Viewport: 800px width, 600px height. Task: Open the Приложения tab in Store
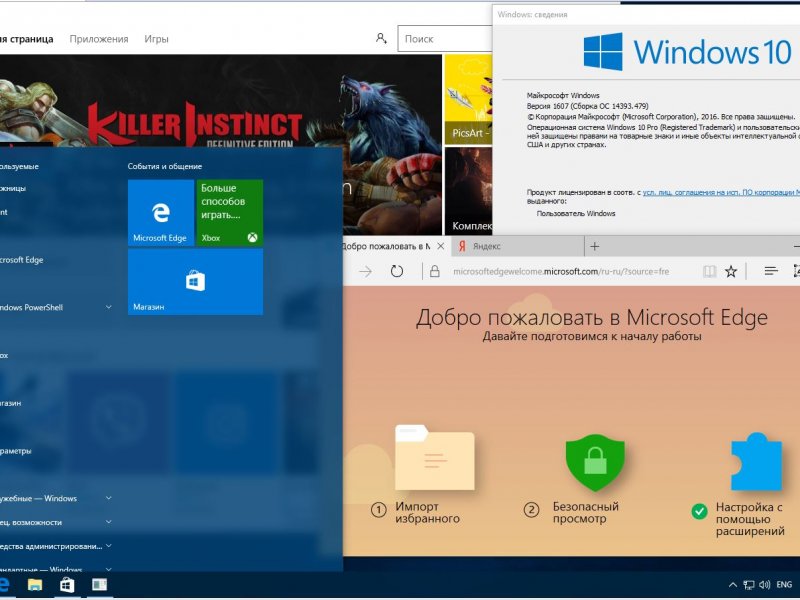pyautogui.click(x=99, y=39)
